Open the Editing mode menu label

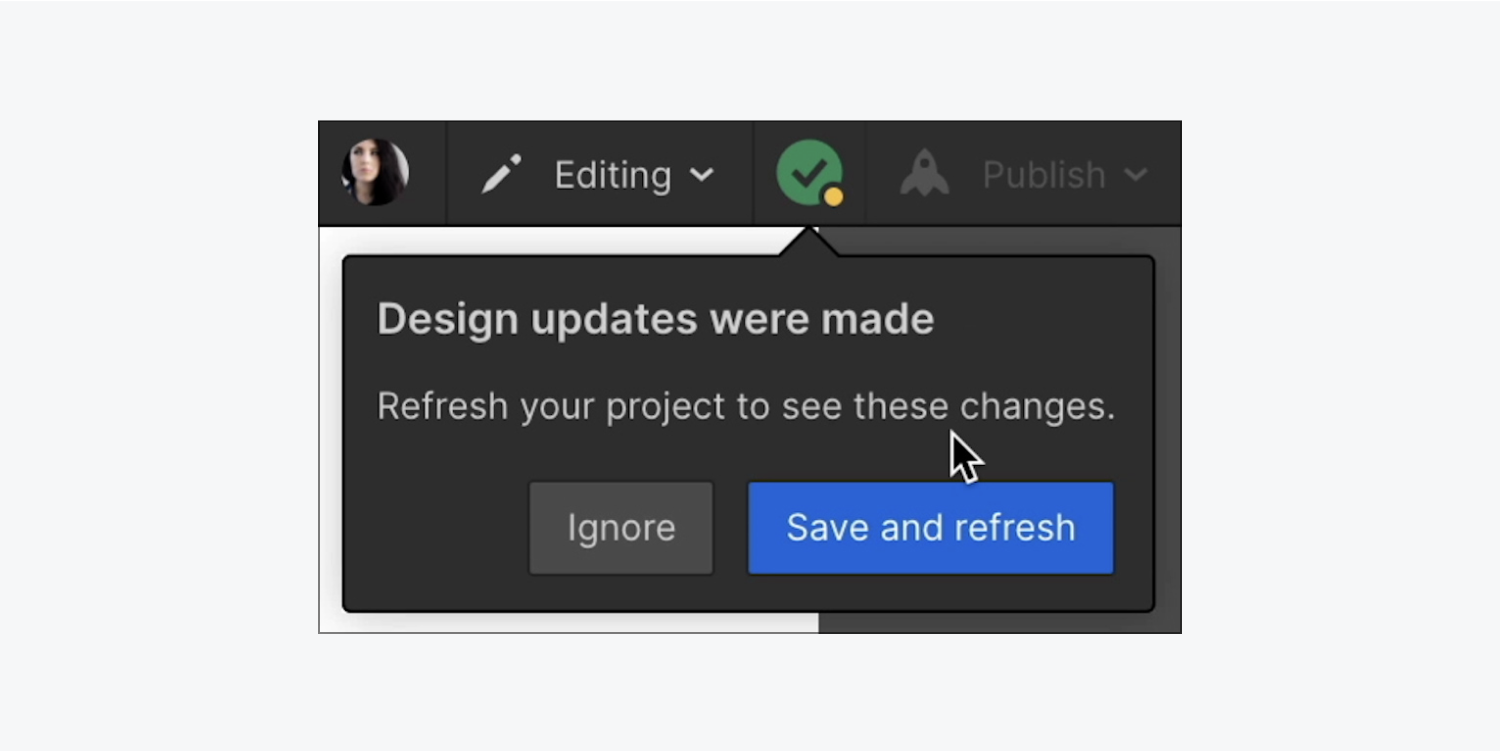[613, 175]
